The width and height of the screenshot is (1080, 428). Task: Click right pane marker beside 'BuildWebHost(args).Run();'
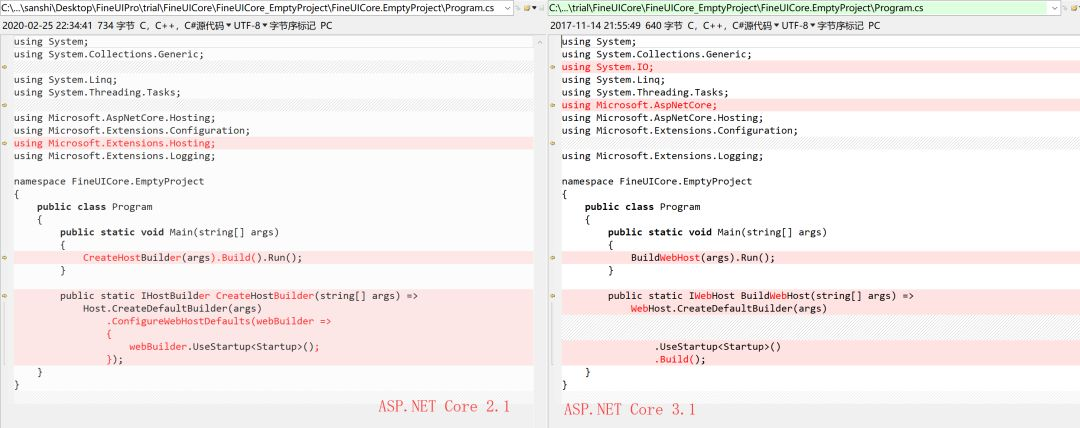tap(552, 258)
